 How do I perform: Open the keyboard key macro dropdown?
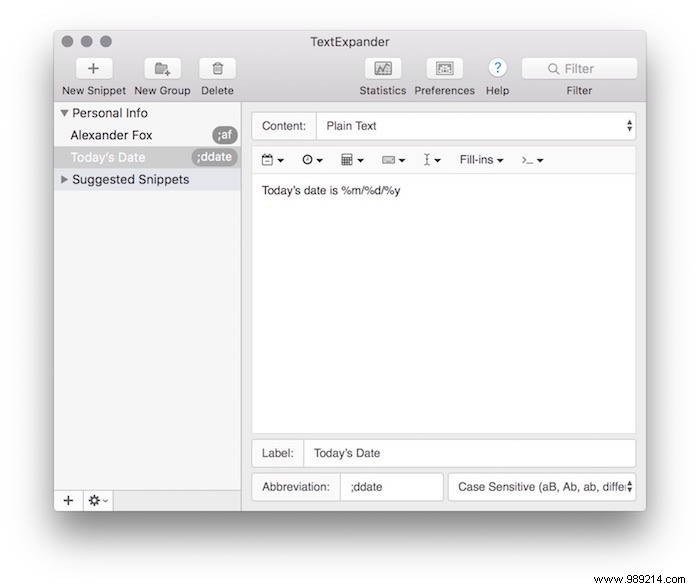point(393,160)
